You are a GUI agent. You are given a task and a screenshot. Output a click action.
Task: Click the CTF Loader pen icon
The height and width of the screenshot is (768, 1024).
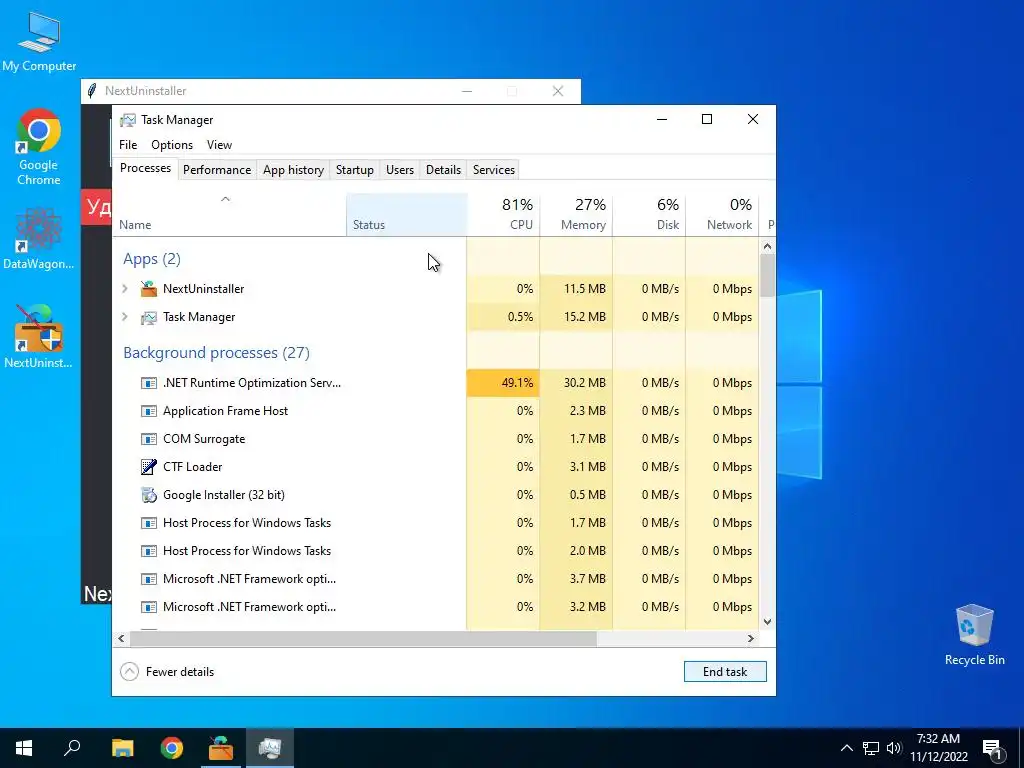(x=149, y=467)
